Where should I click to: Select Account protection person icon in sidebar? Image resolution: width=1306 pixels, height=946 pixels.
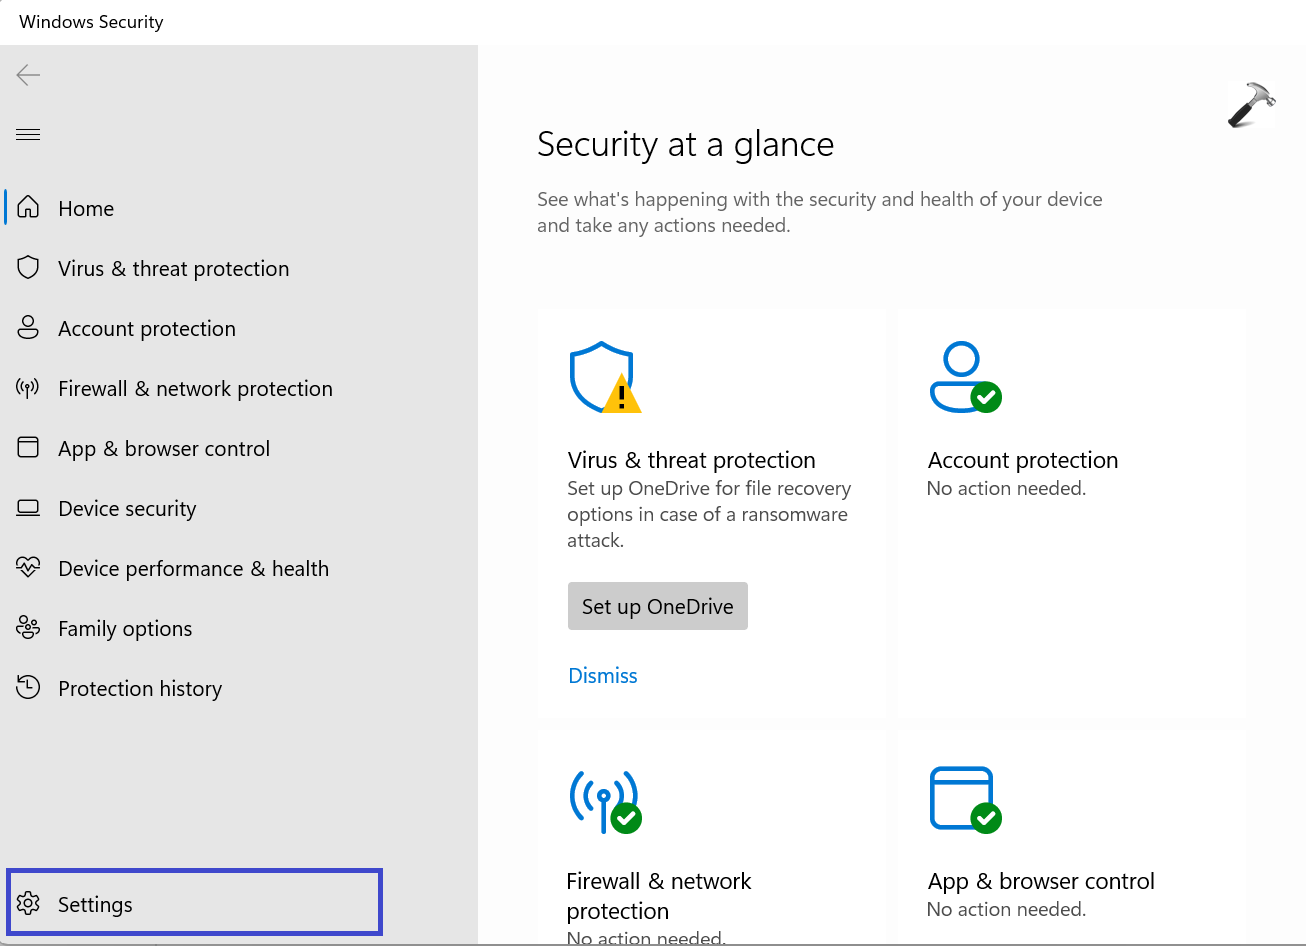[28, 328]
